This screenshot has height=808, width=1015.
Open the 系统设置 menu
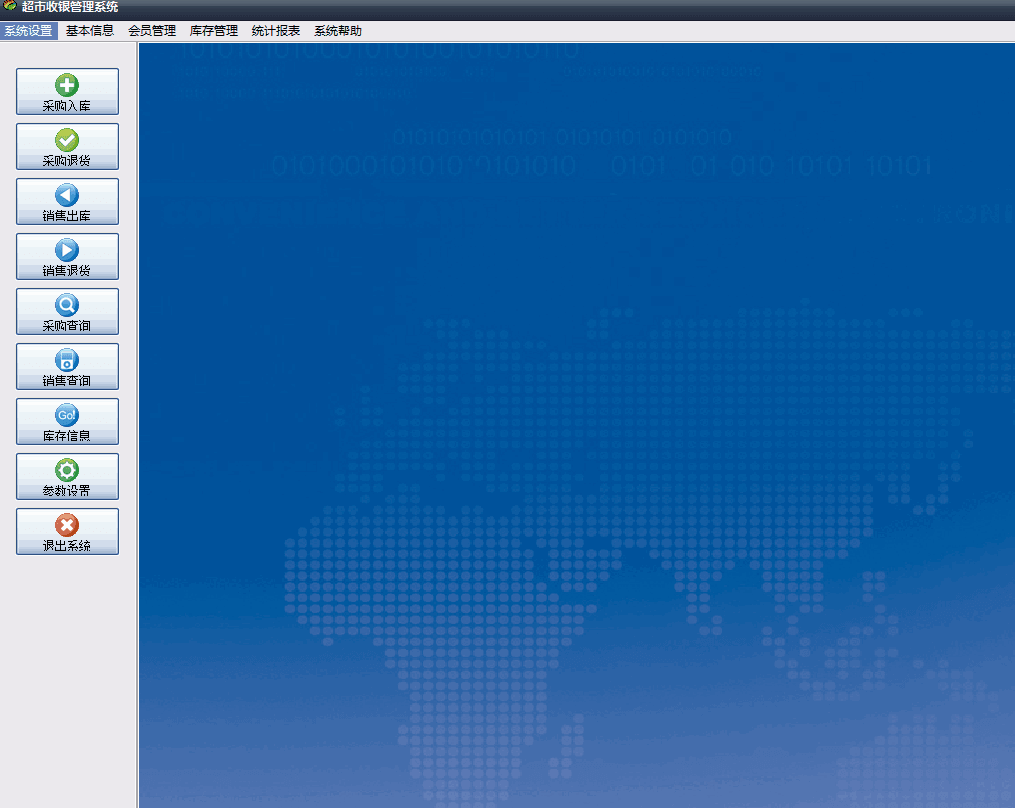coord(28,31)
